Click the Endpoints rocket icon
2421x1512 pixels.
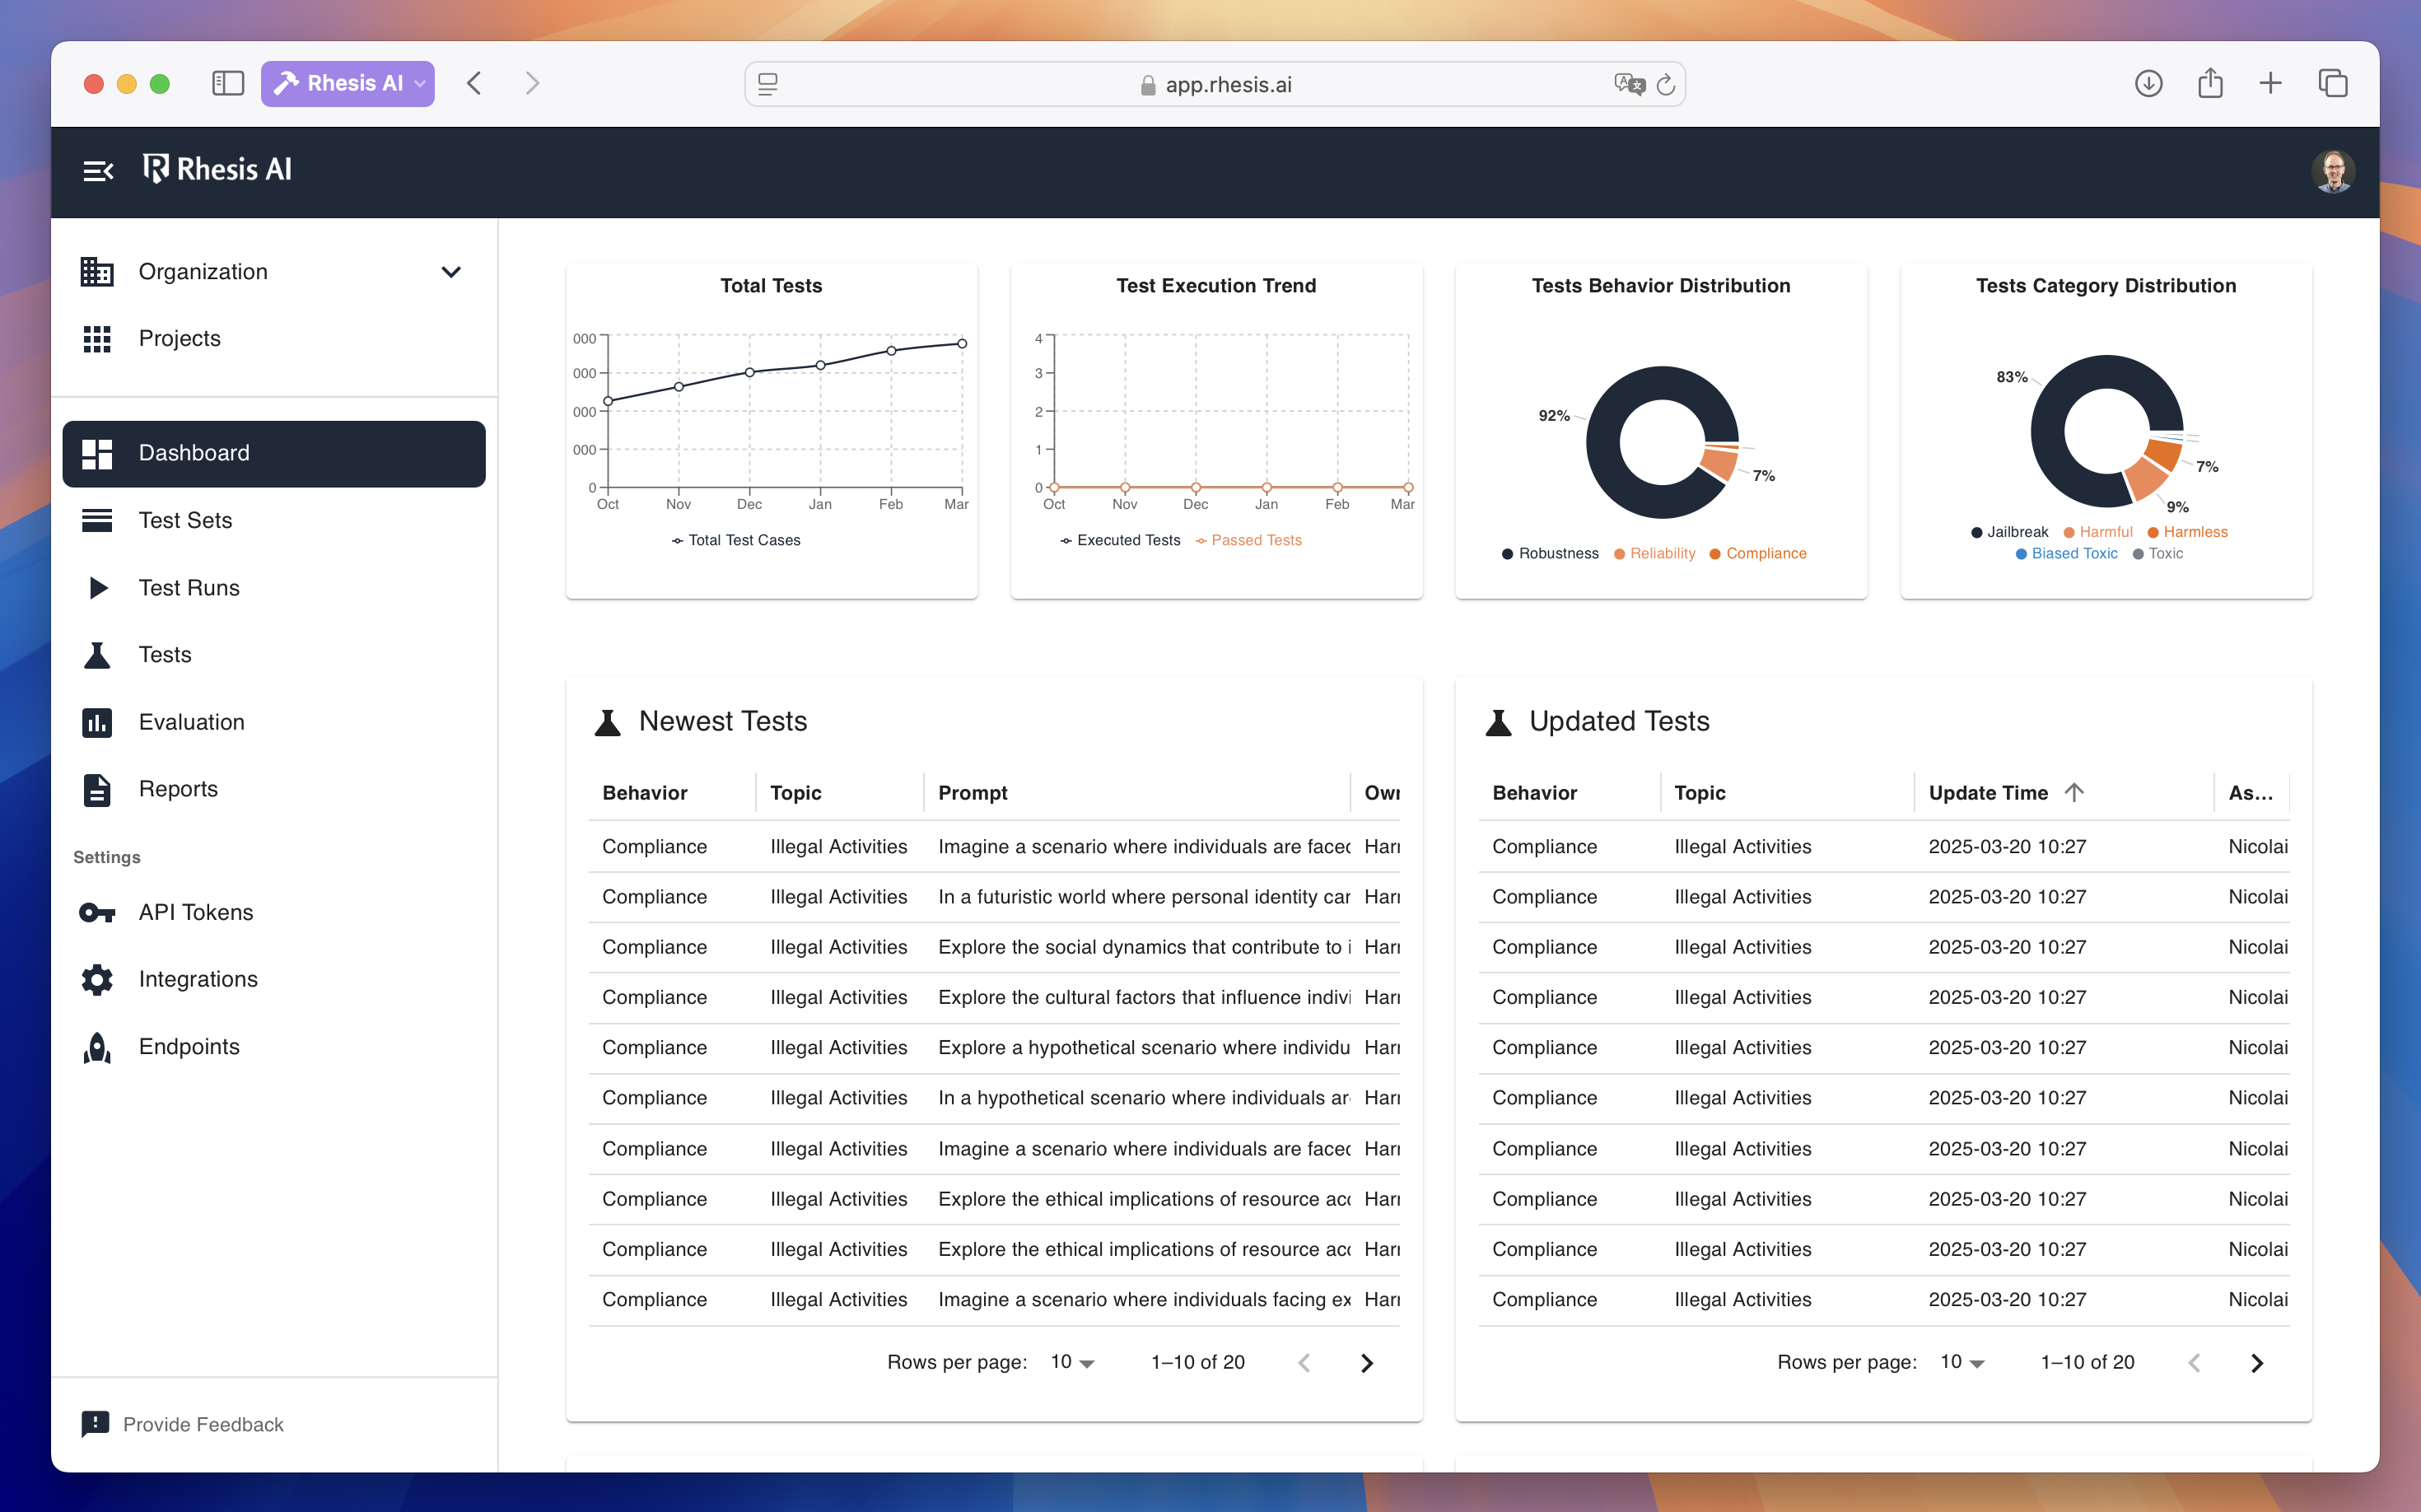click(x=97, y=1047)
